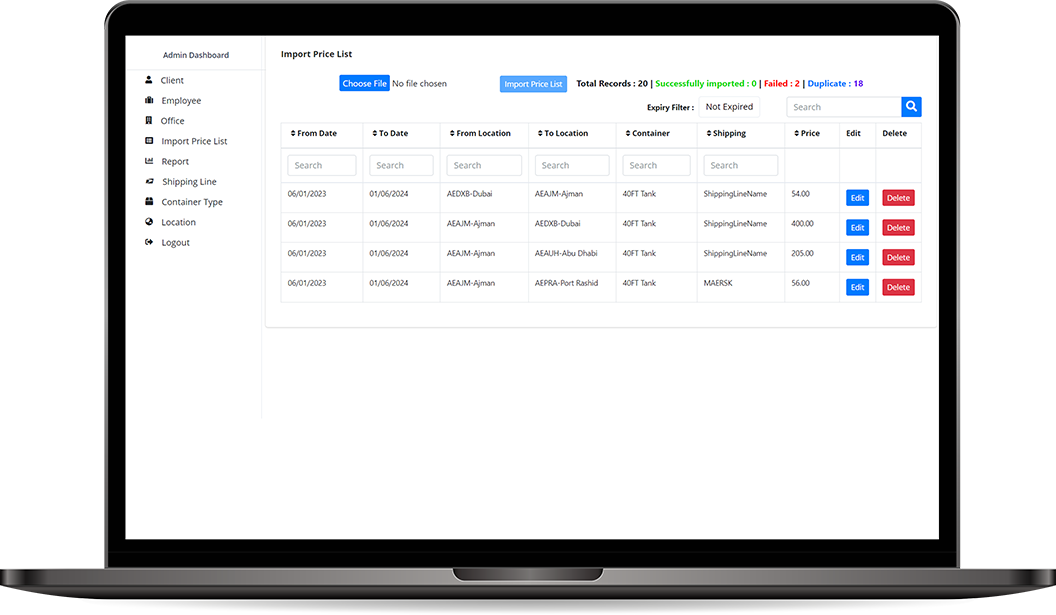Click the Container search filter field
The image size is (1056, 615).
click(657, 165)
